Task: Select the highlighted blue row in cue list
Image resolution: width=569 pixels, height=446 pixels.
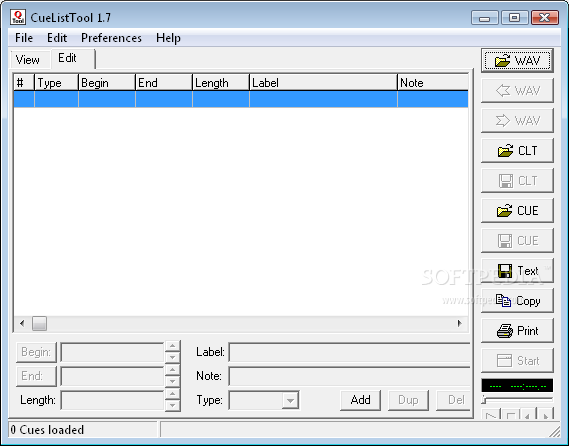Action: (x=241, y=99)
